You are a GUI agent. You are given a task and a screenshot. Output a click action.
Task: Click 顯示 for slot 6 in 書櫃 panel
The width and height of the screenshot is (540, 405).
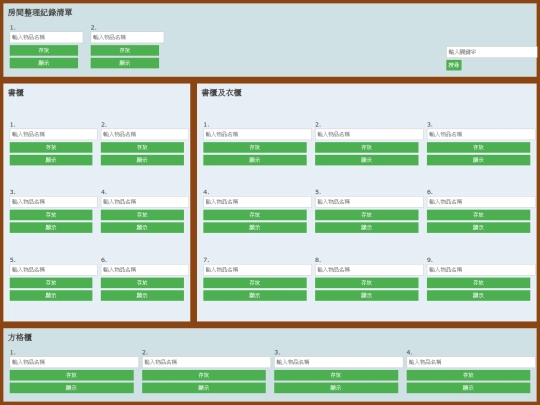point(142,295)
